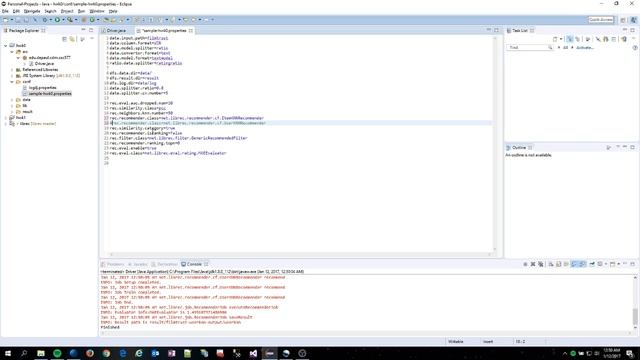This screenshot has height=360, width=640.
Task: Toggle Scroll Lock in Console
Action: pos(559,264)
